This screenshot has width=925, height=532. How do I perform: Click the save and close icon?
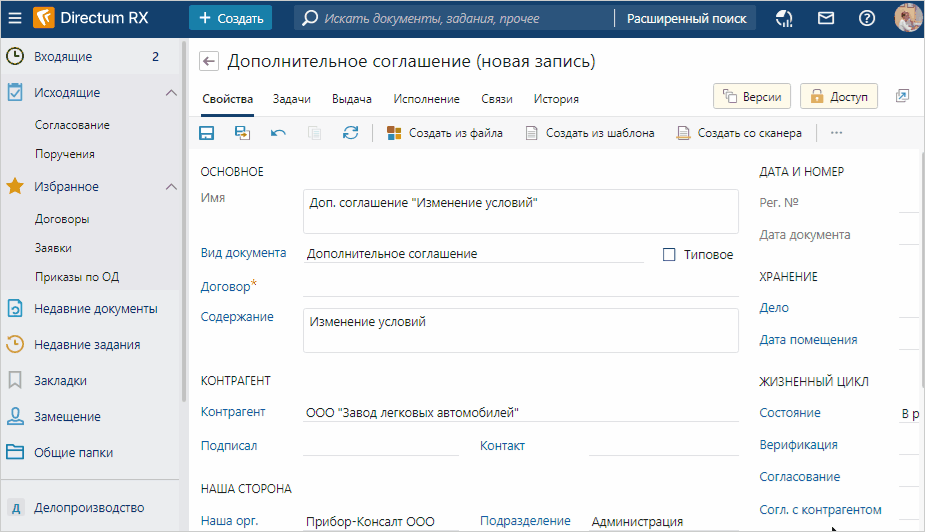coord(242,133)
